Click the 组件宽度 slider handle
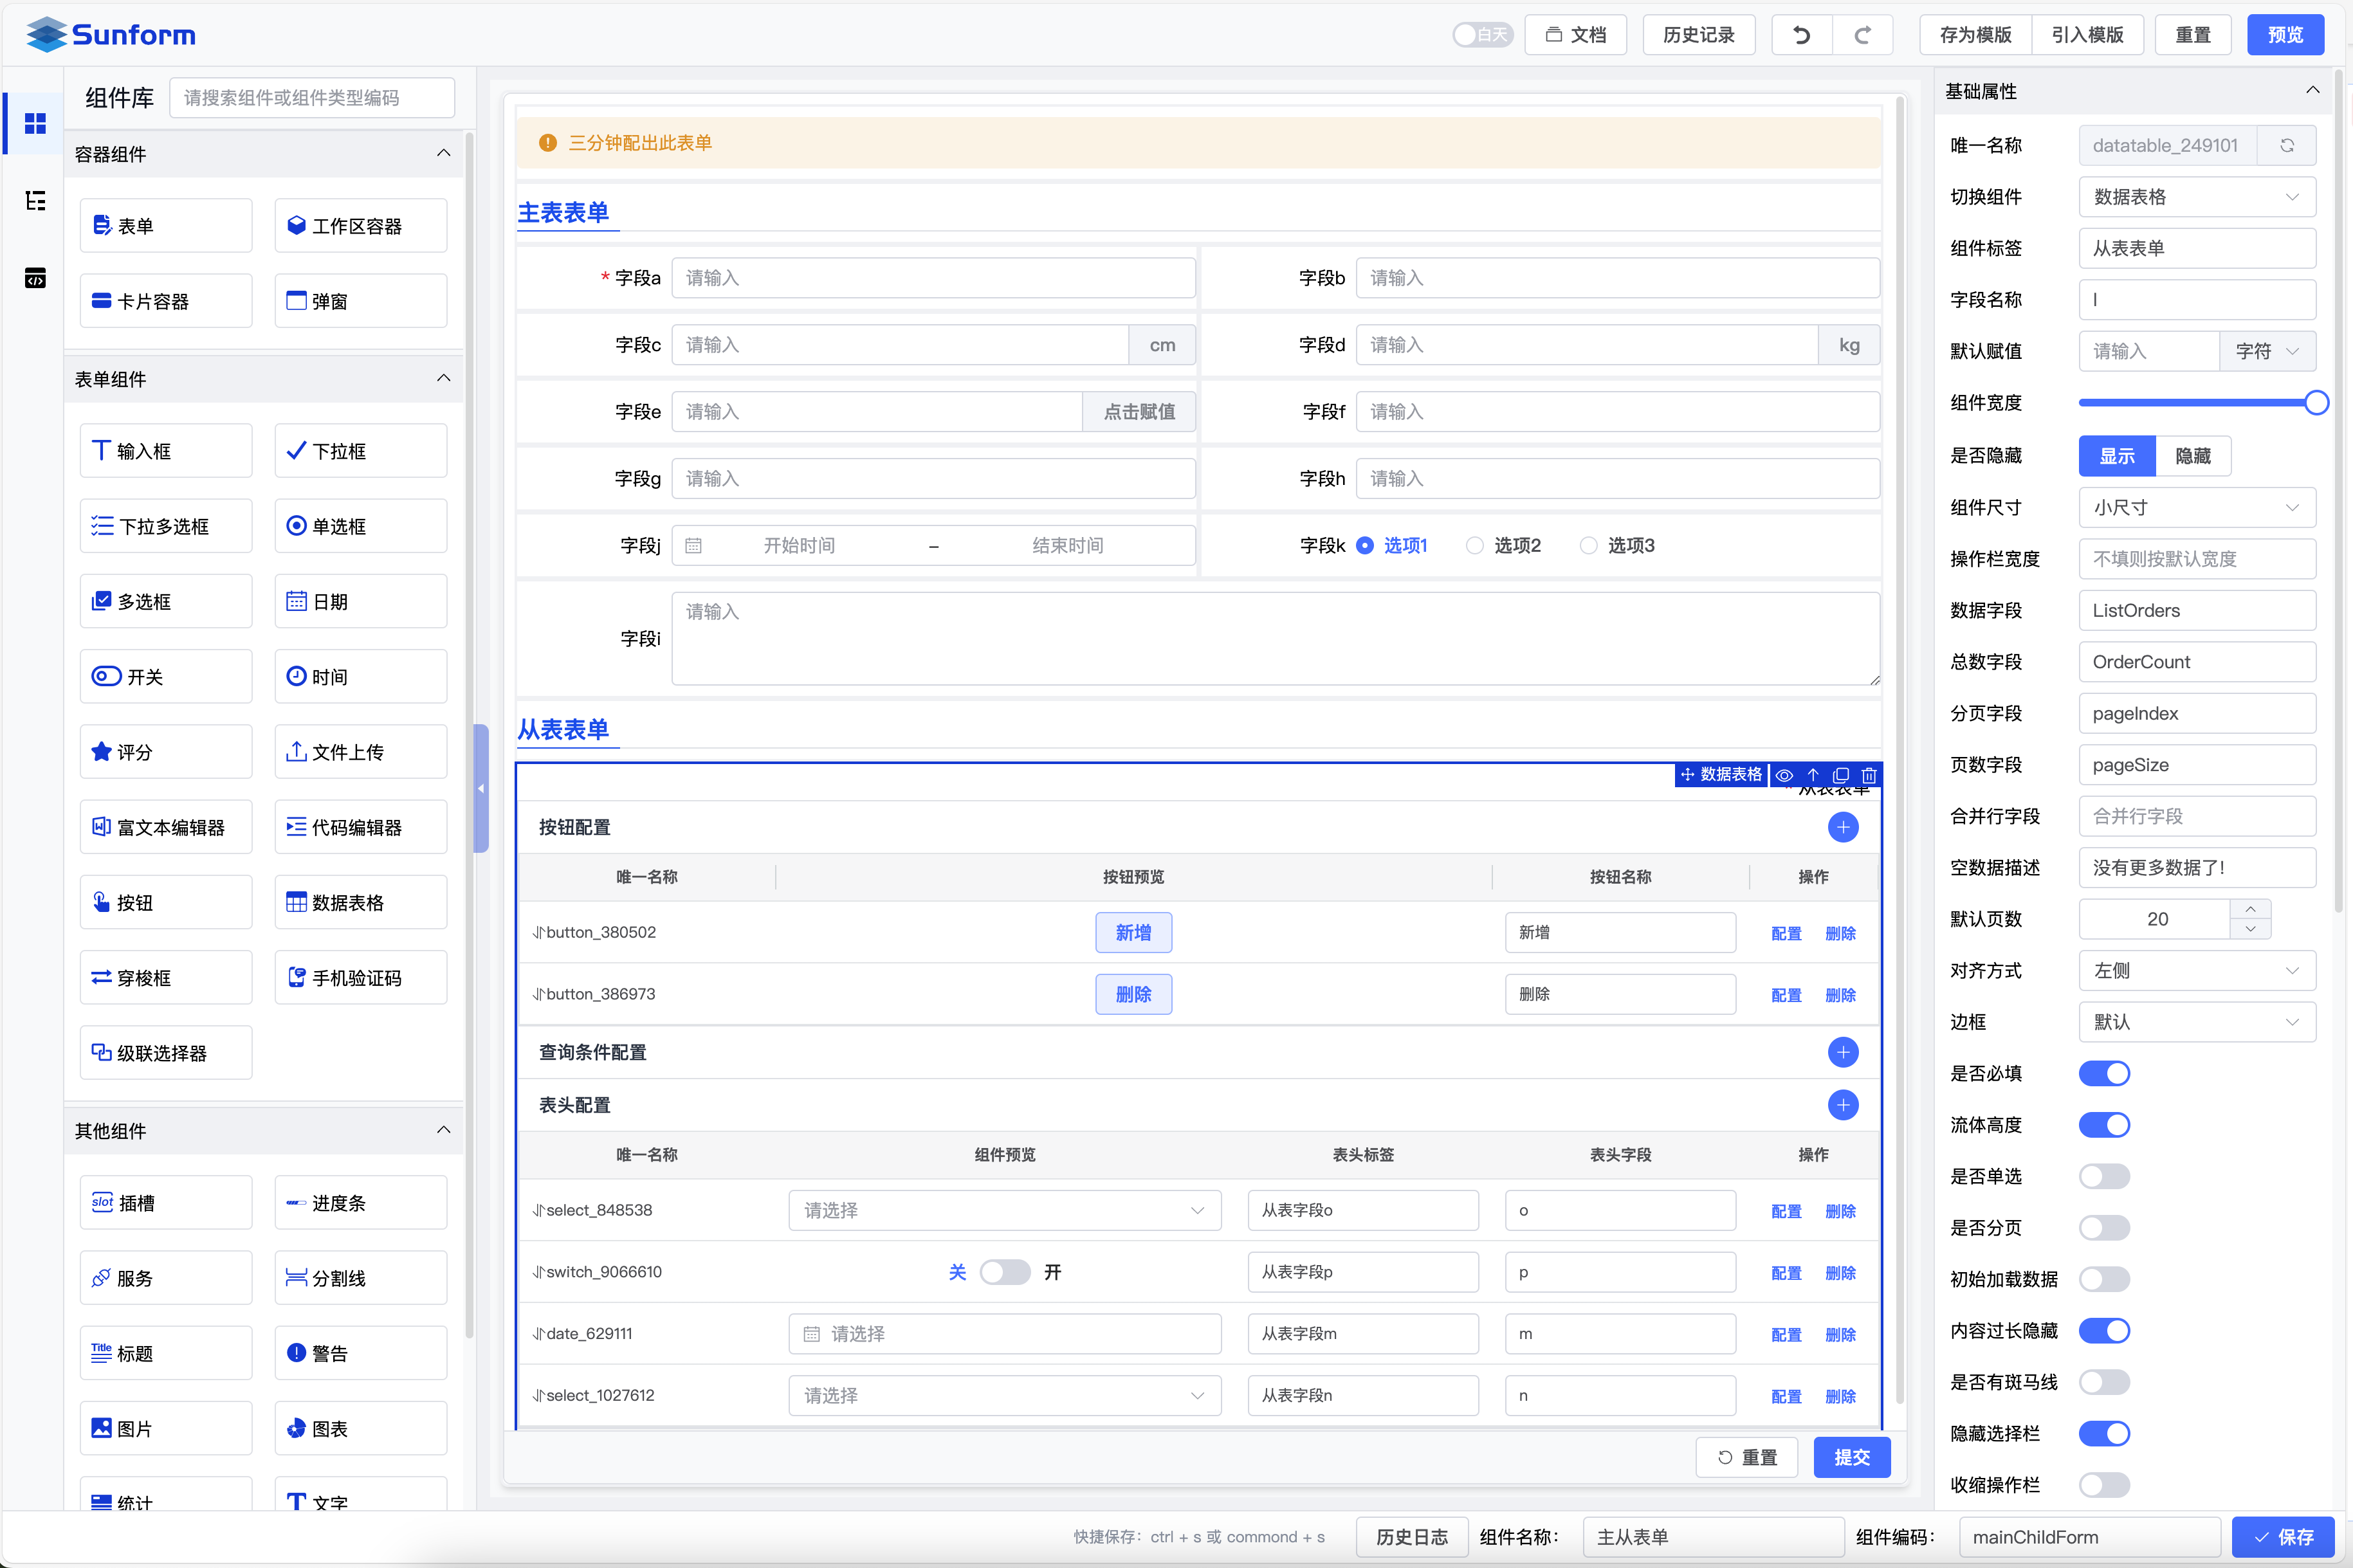 pos(2316,403)
